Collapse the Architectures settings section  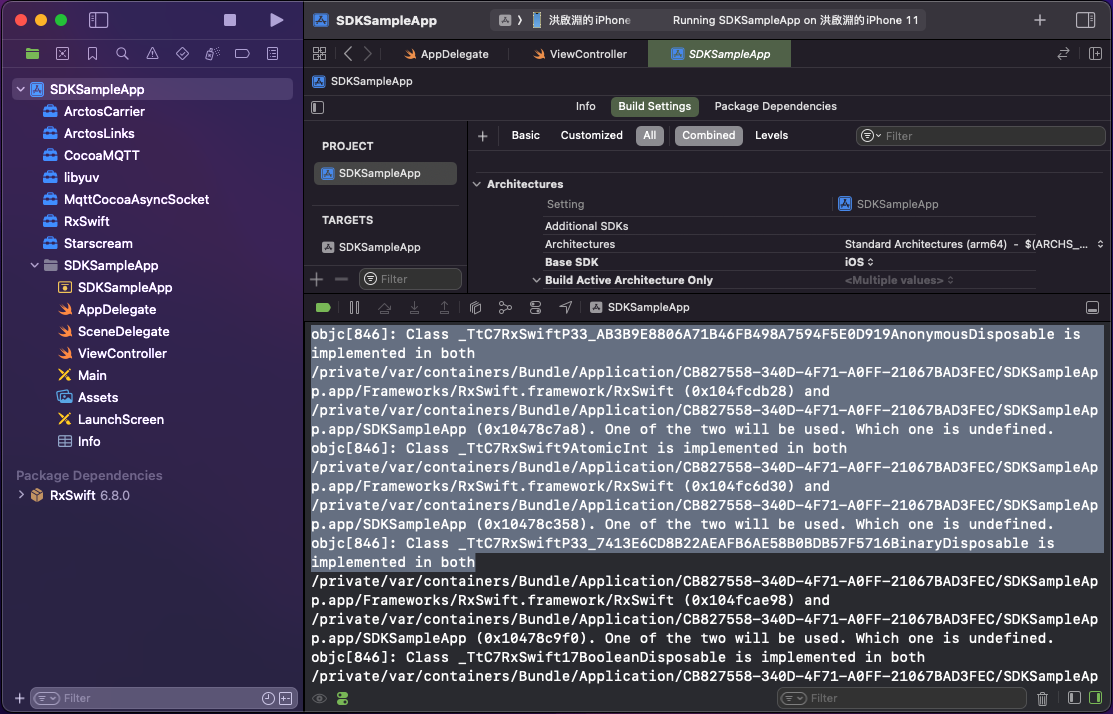pyautogui.click(x=478, y=184)
